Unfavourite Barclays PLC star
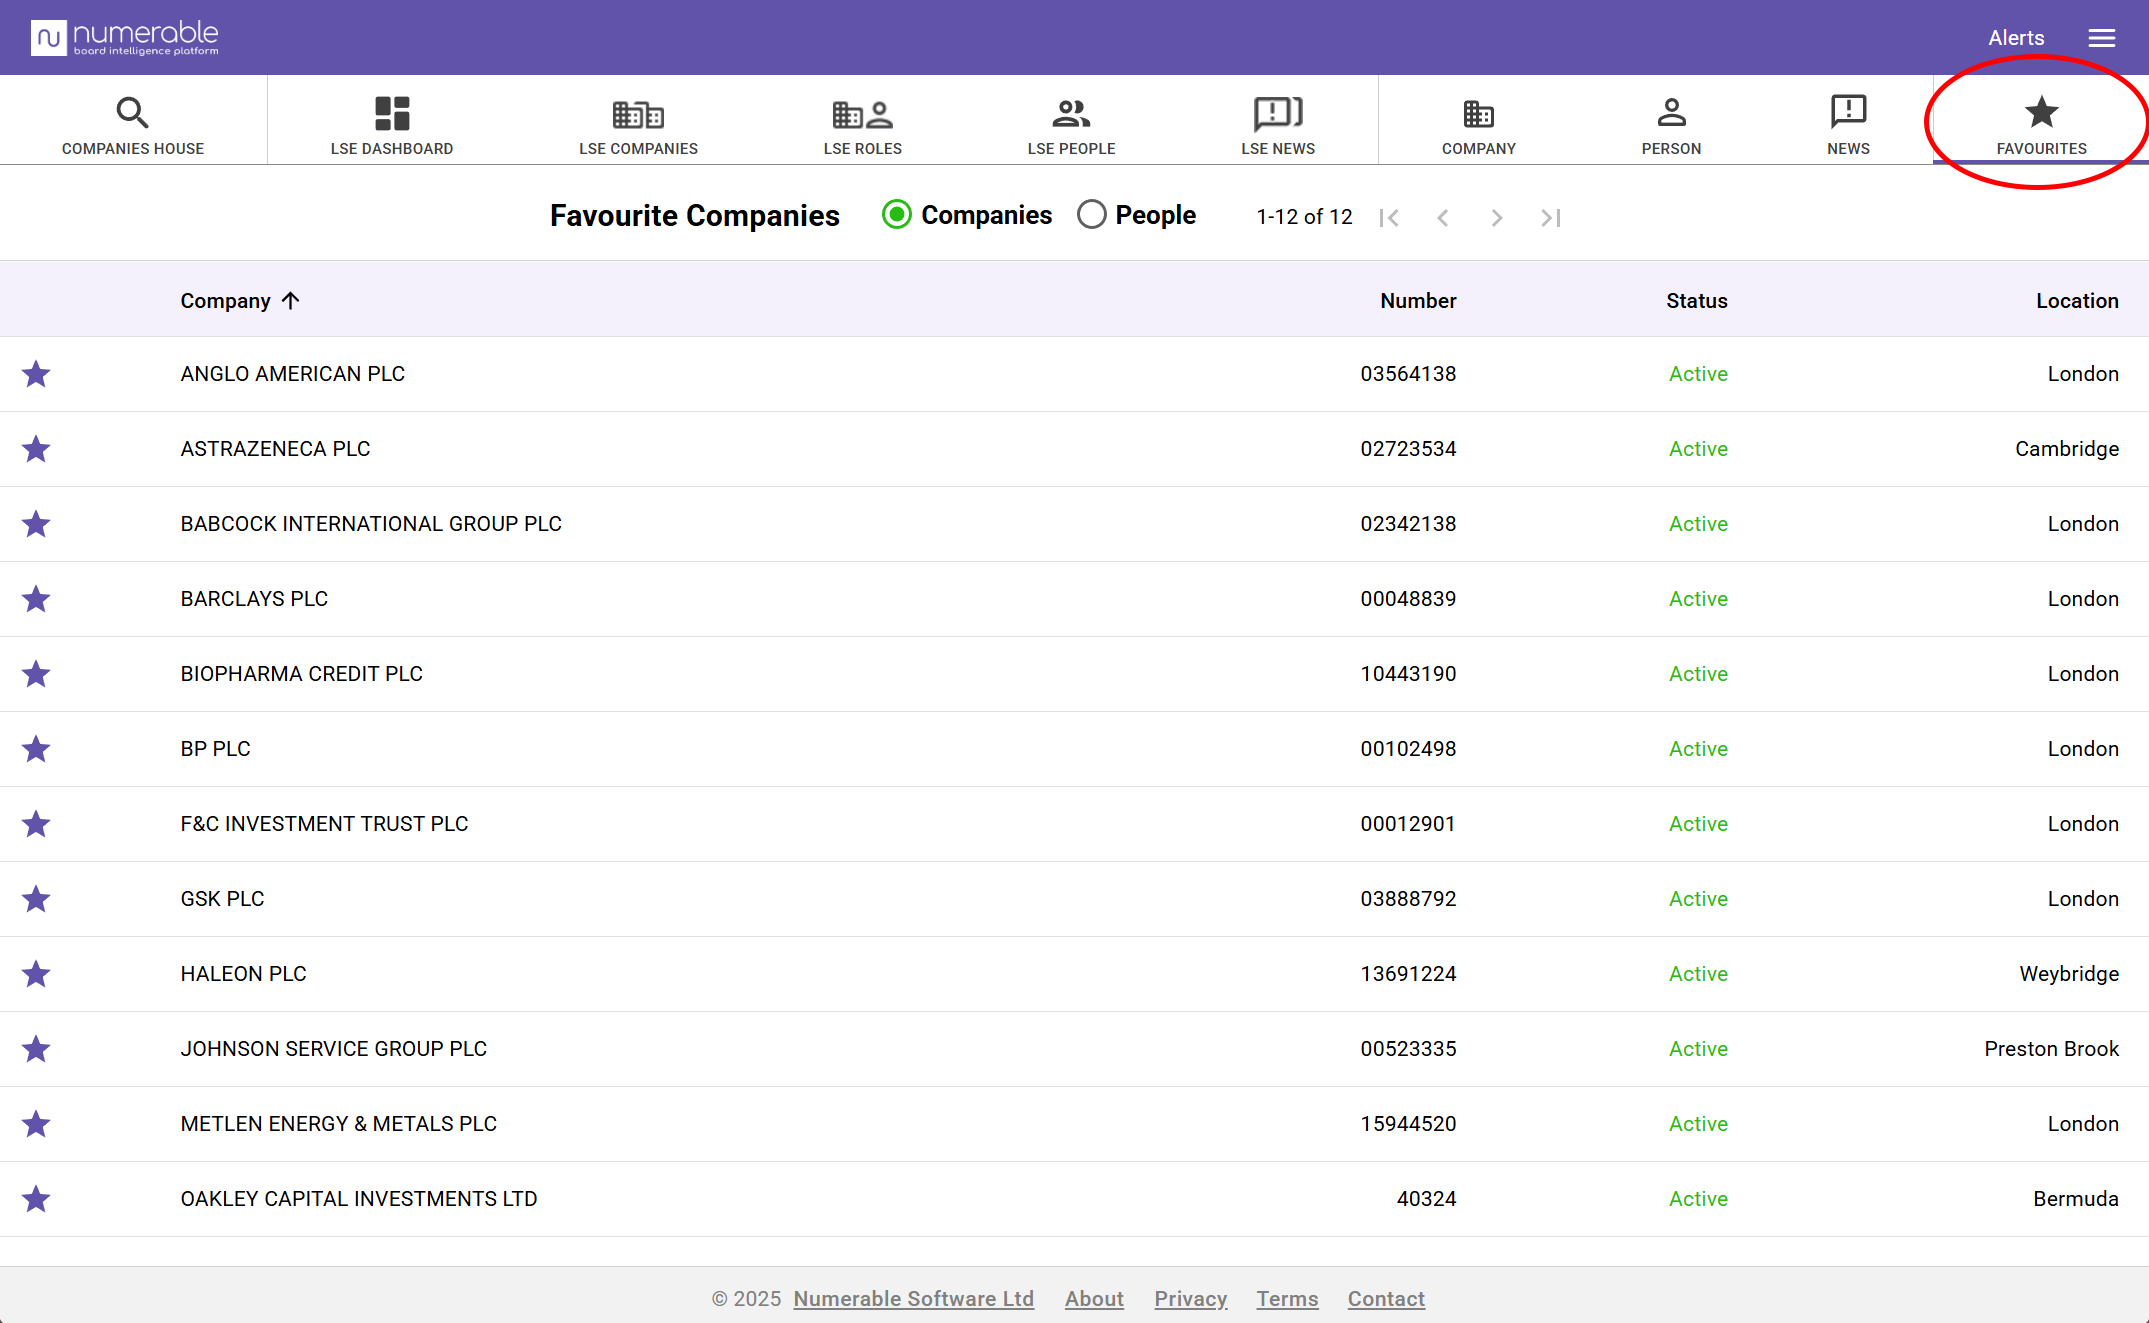Image resolution: width=2149 pixels, height=1323 pixels. (36, 599)
